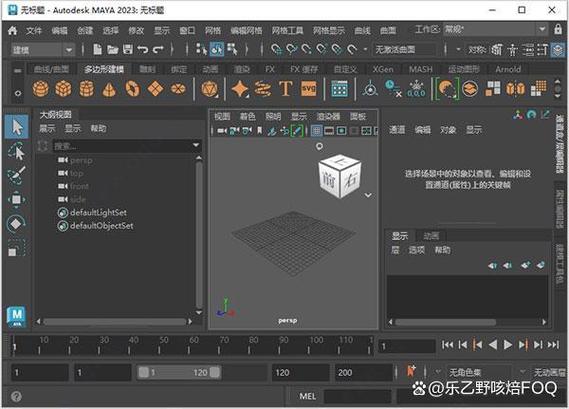Toggle the highlighted viewport pencil button
This screenshot has height=409, width=569.
(x=297, y=131)
